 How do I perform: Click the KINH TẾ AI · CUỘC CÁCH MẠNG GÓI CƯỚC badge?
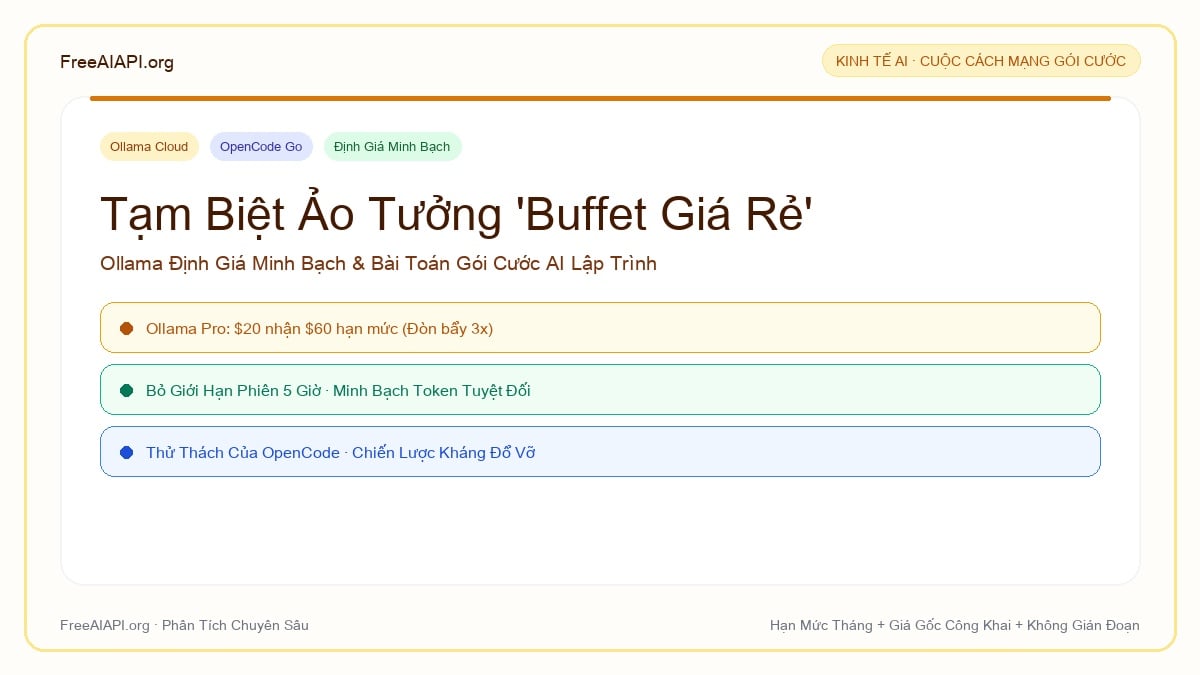[x=981, y=61]
